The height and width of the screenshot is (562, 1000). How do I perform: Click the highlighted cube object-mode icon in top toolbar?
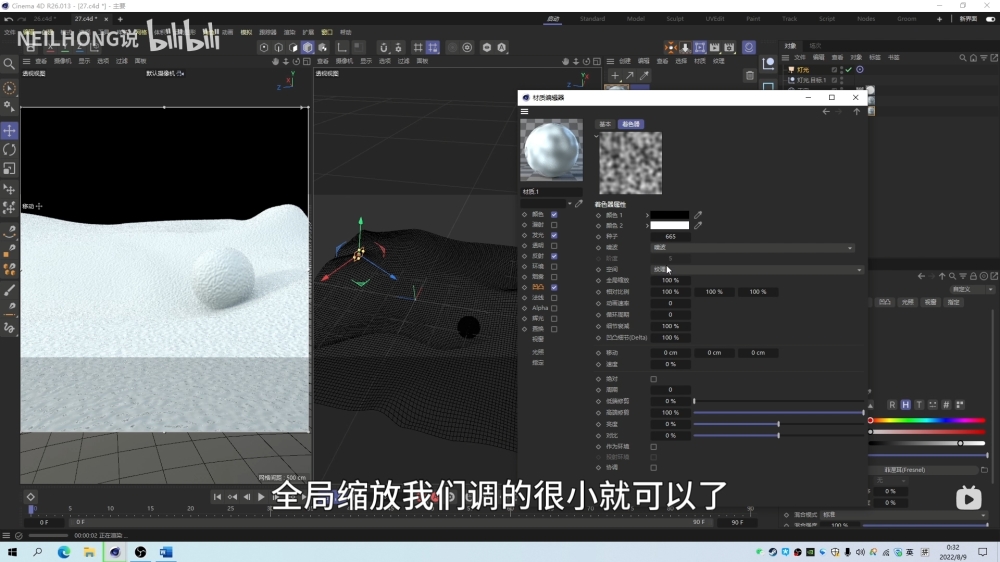click(308, 47)
